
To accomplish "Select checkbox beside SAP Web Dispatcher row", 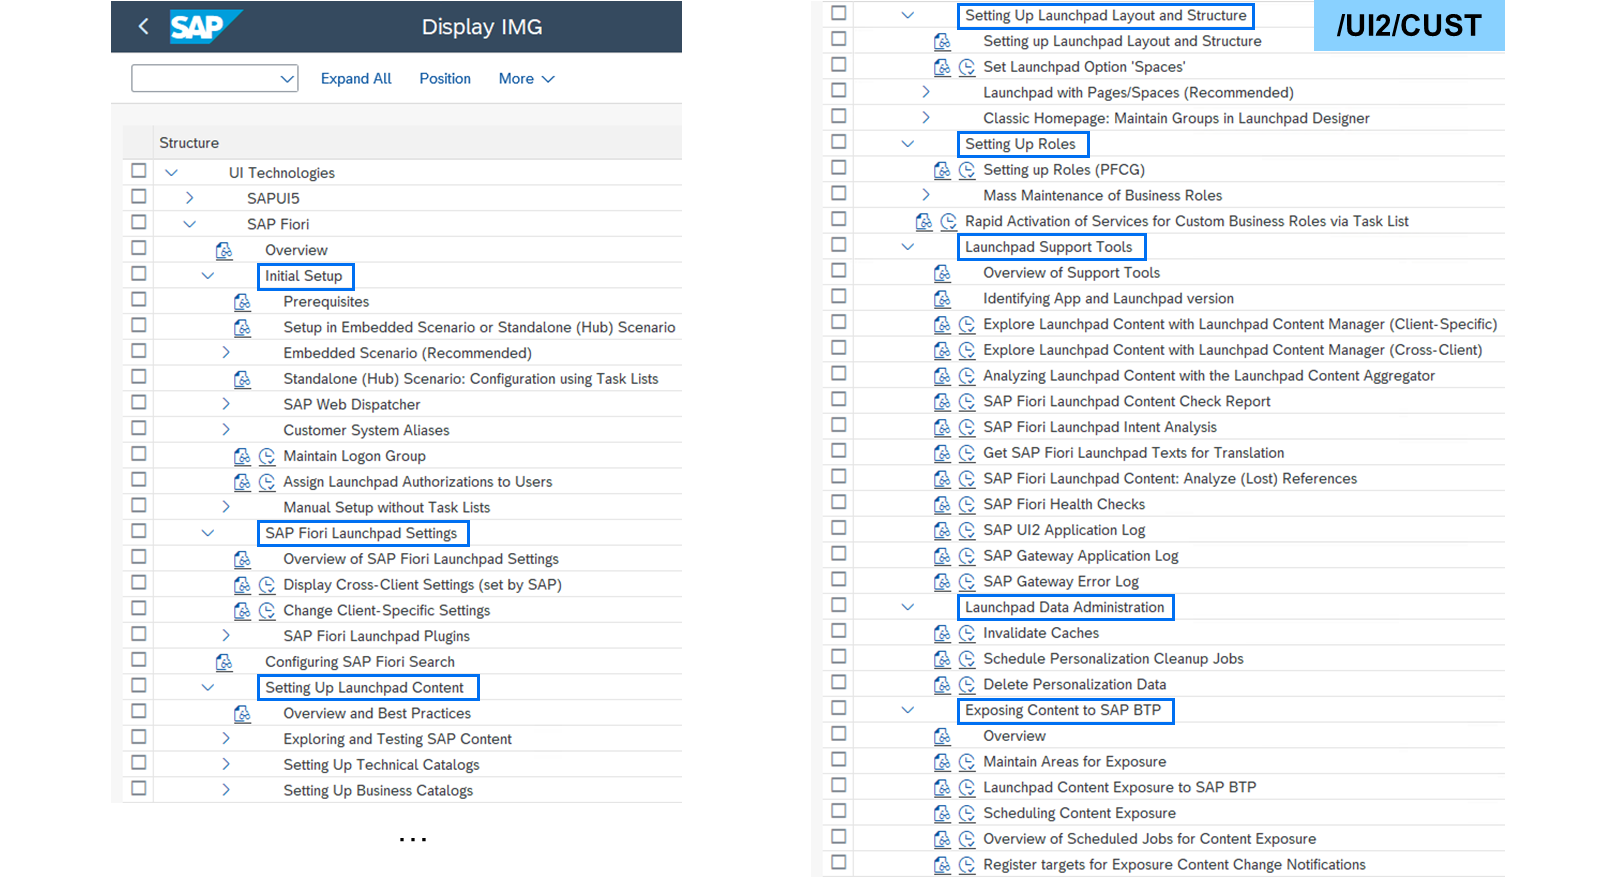I will pyautogui.click(x=139, y=403).
